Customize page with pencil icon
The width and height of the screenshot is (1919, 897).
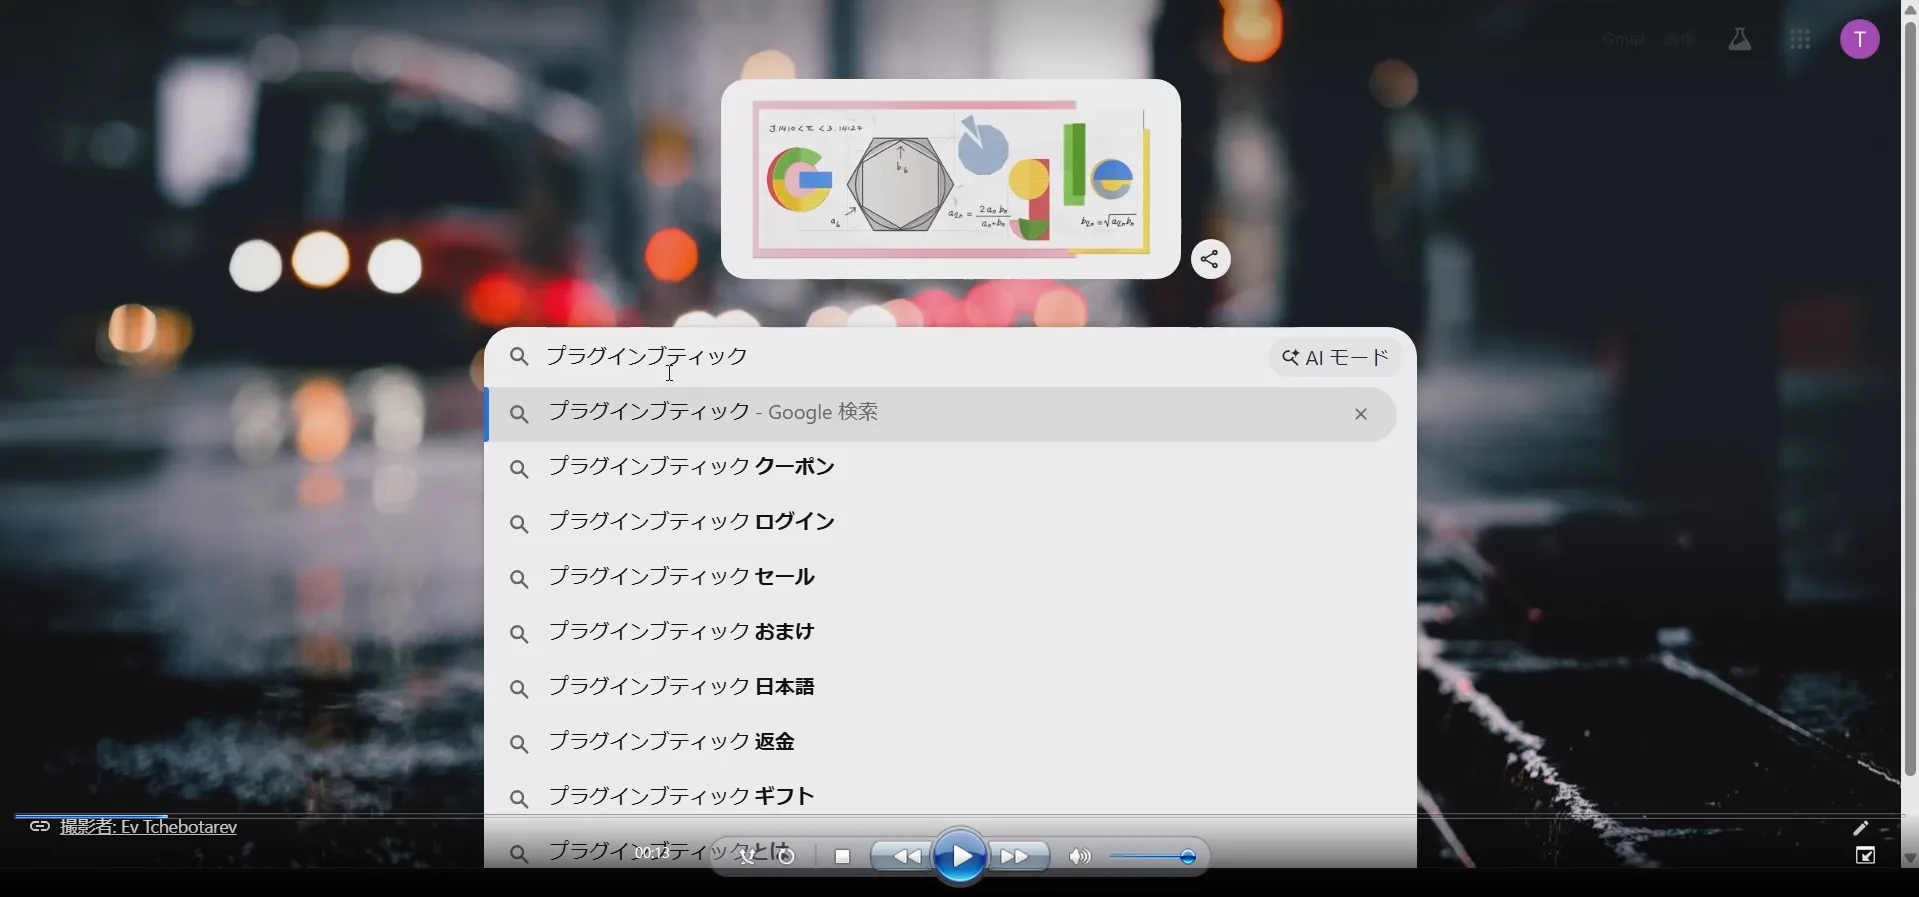(x=1860, y=828)
